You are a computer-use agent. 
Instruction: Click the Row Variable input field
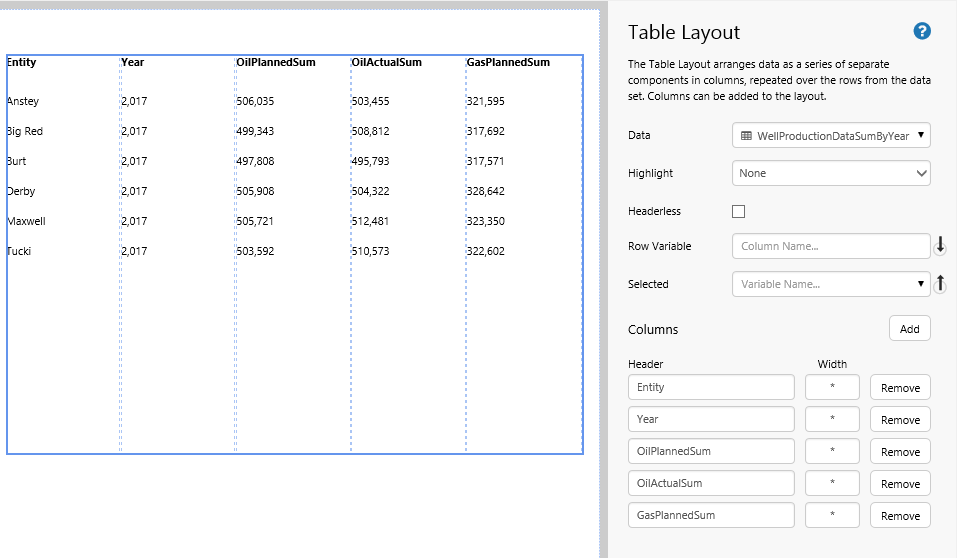click(x=830, y=246)
